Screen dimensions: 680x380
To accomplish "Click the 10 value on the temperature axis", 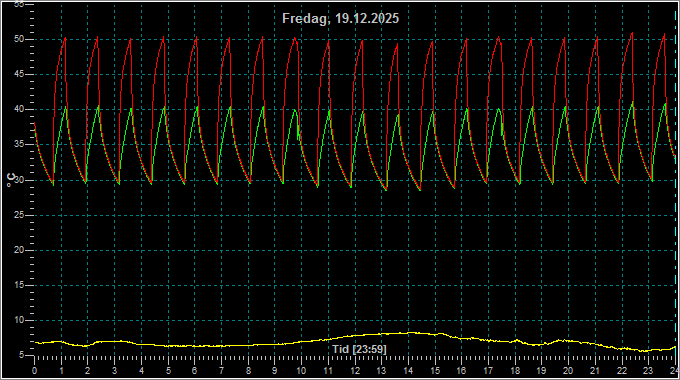I will click(x=19, y=321).
